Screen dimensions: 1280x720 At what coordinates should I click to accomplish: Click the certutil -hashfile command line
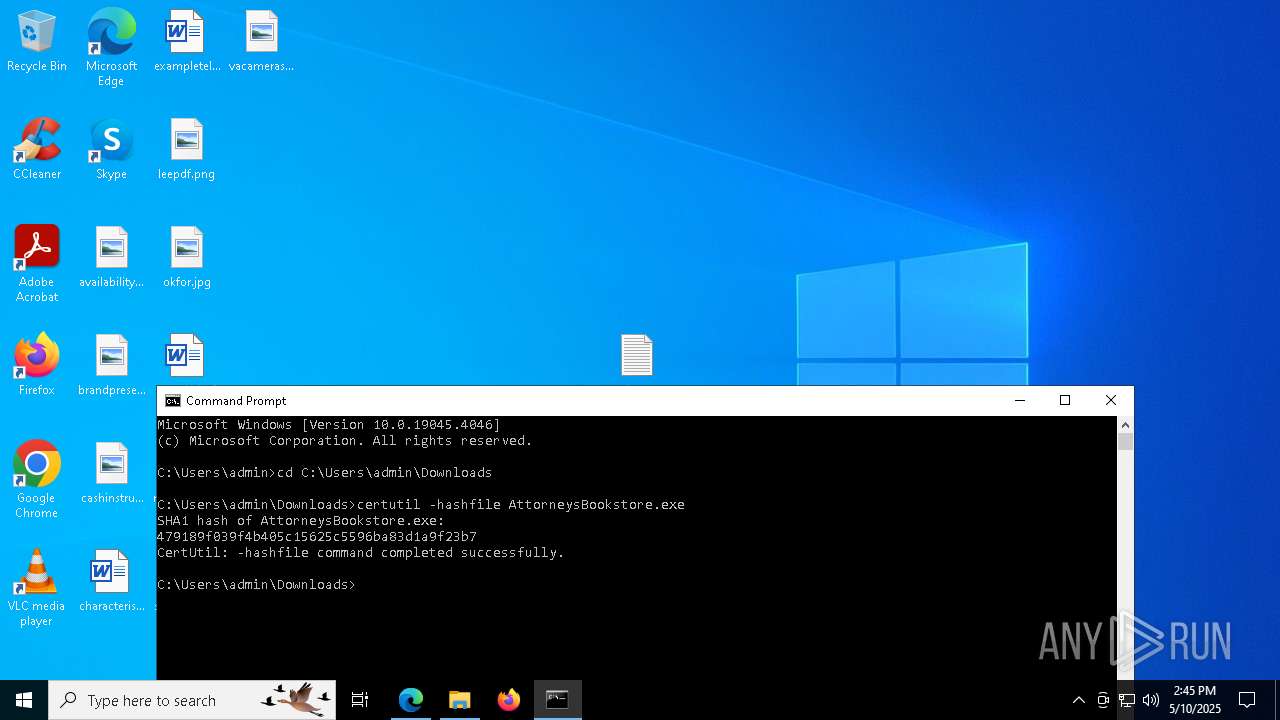(x=421, y=505)
